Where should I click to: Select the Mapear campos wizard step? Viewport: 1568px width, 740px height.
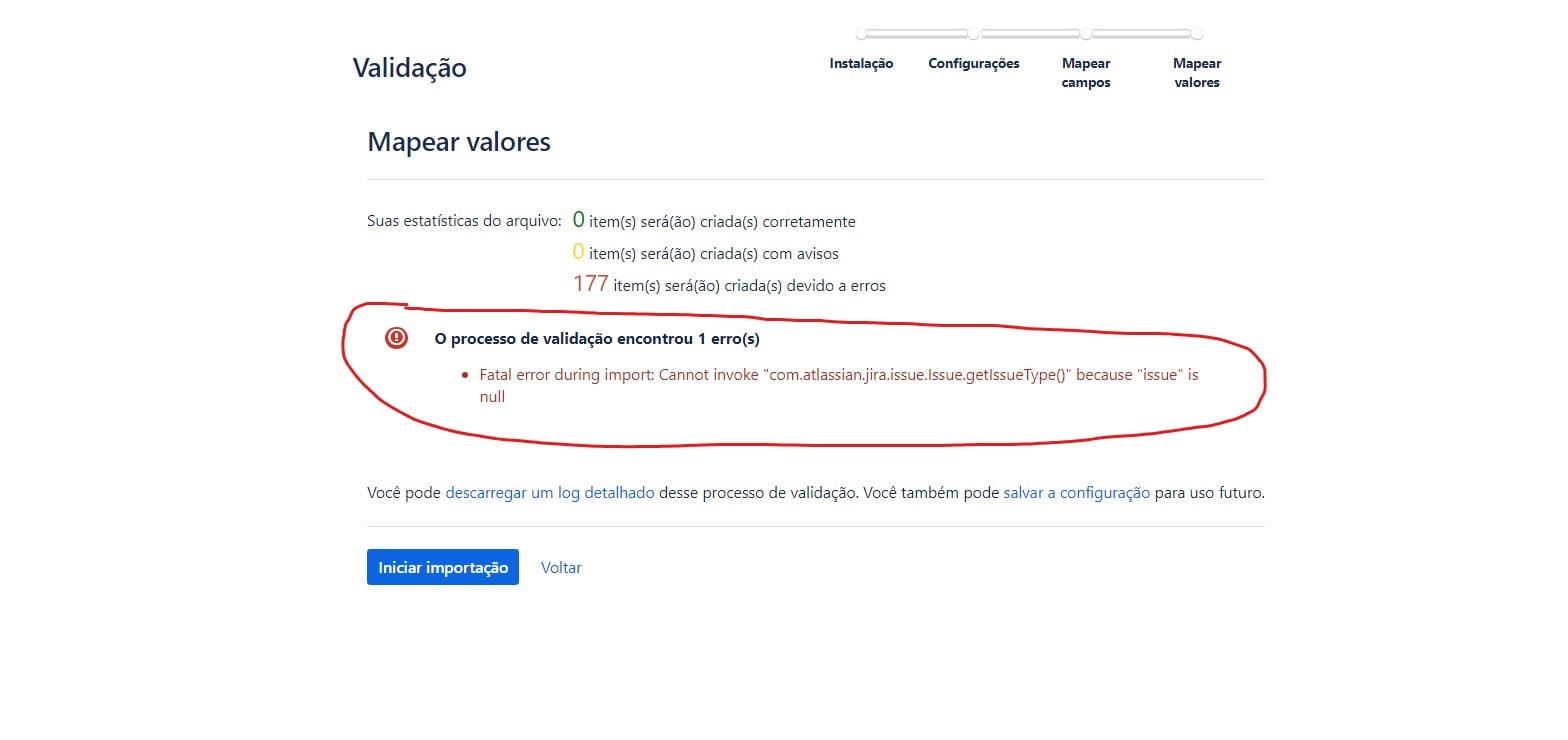click(1086, 73)
